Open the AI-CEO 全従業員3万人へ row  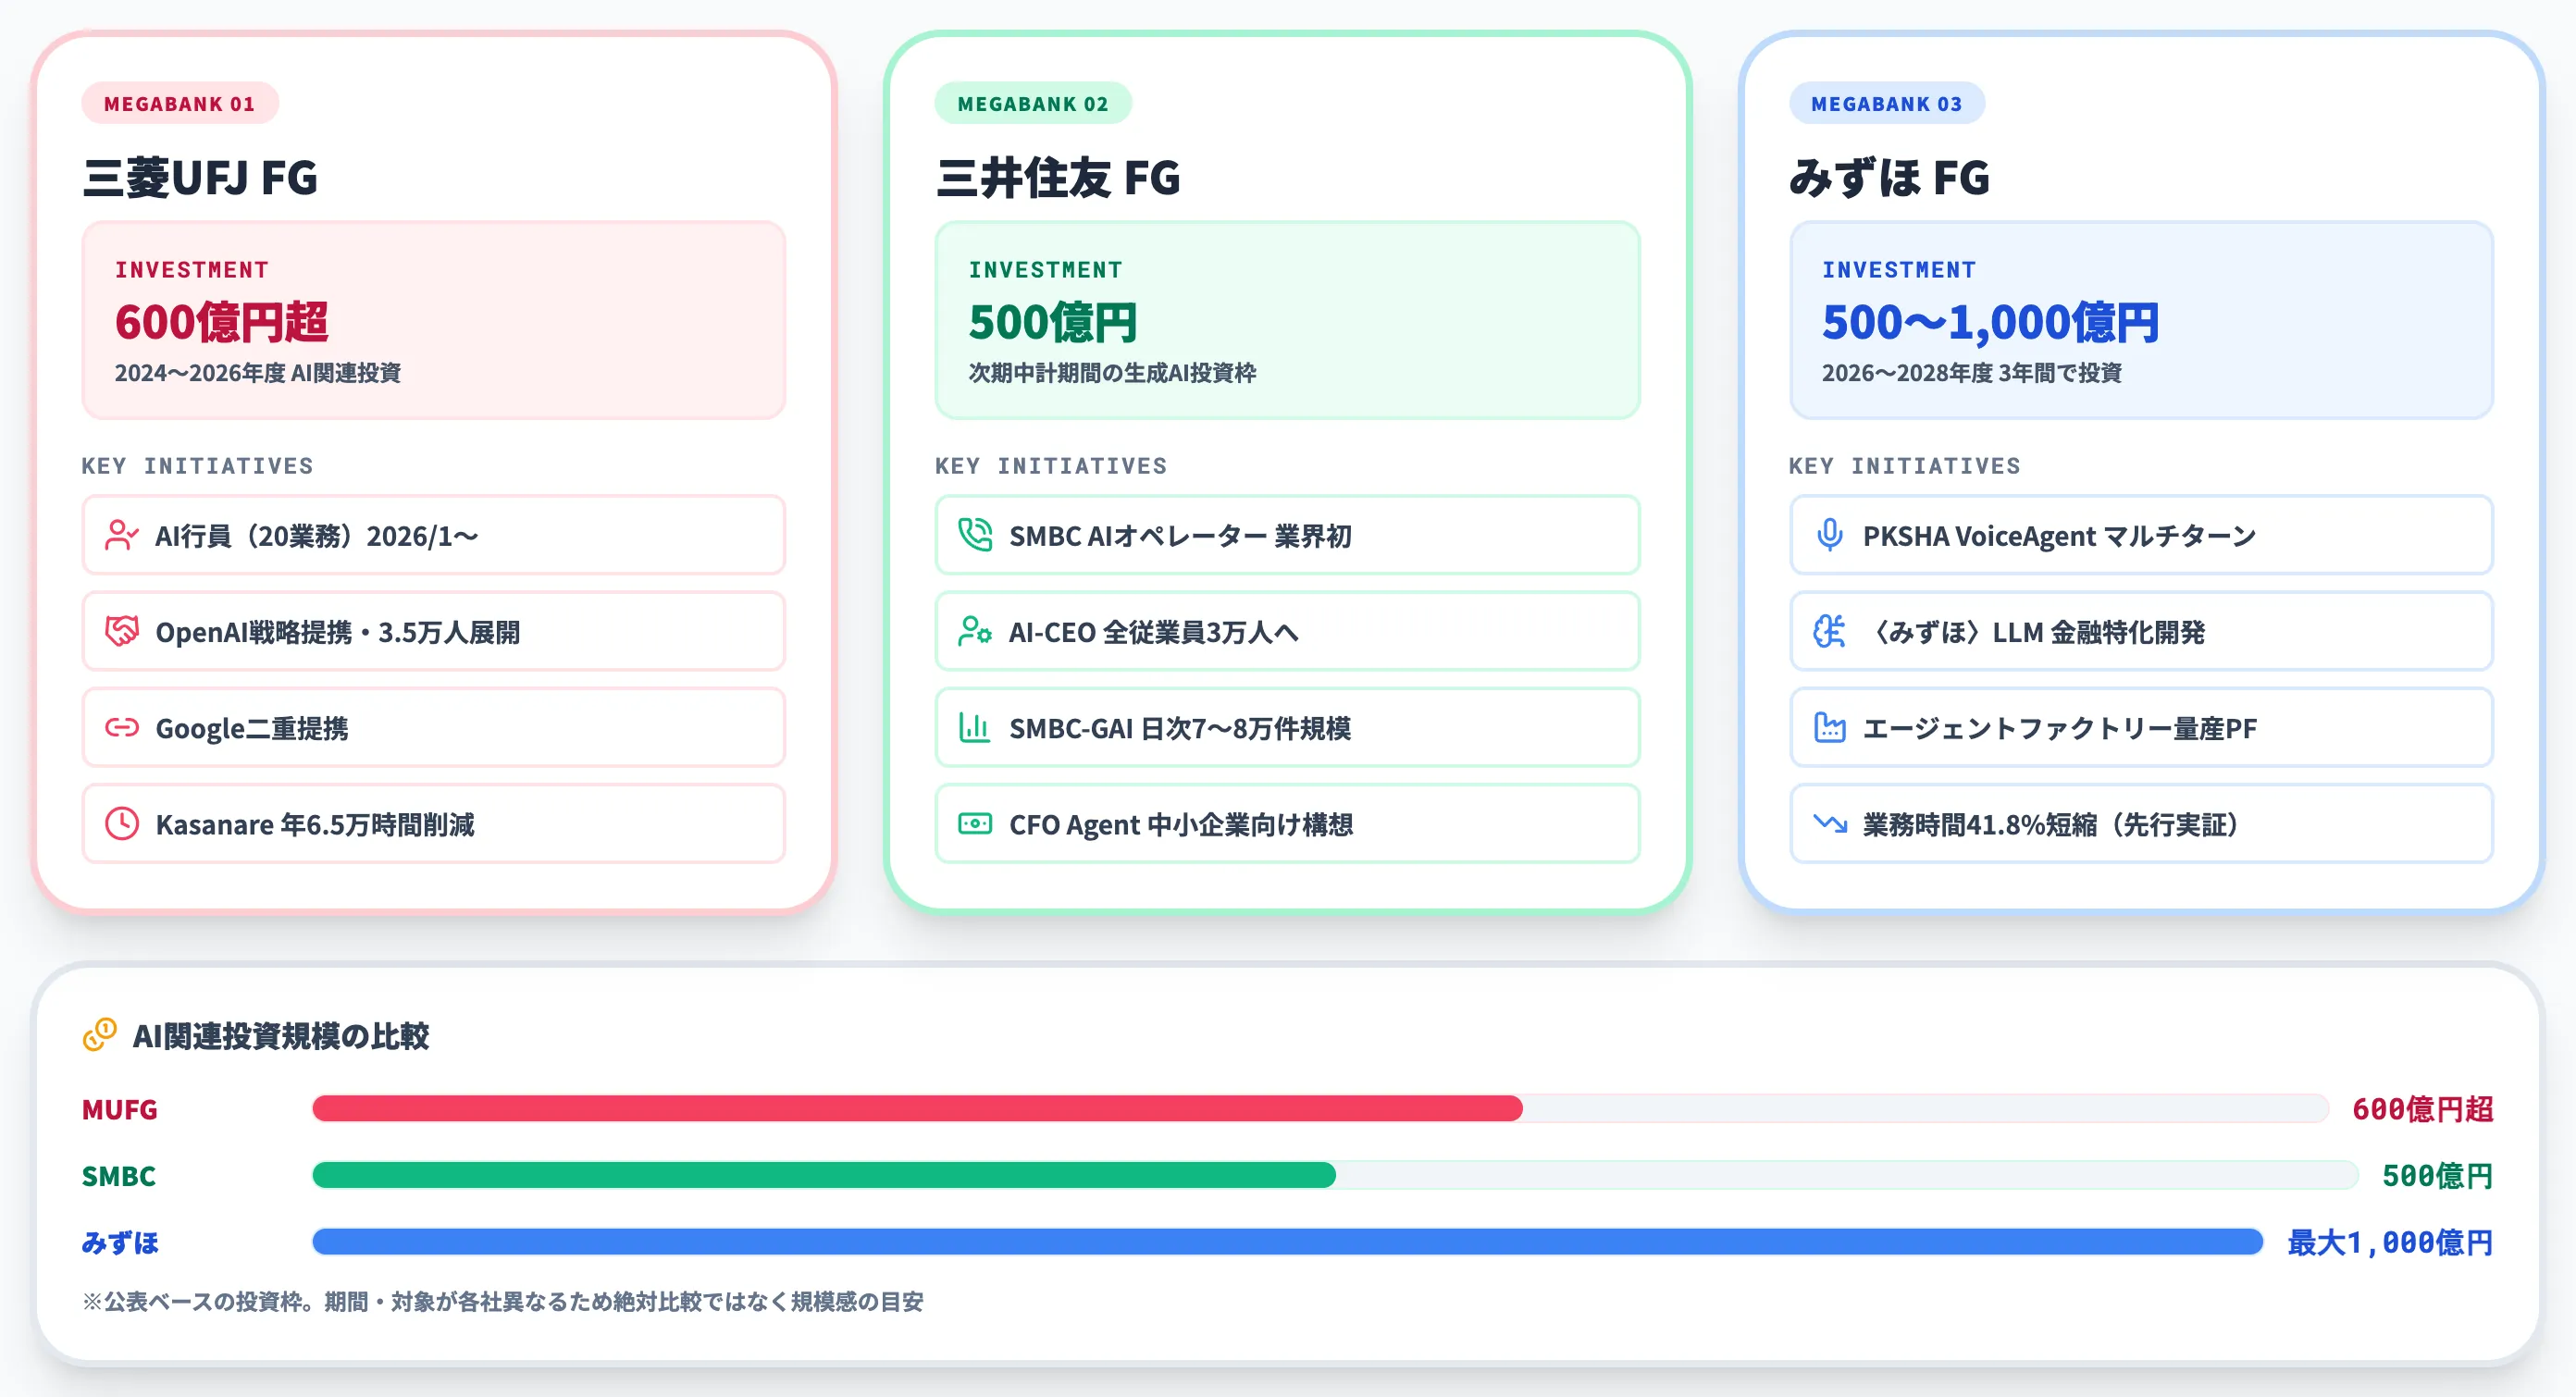pyautogui.click(x=1287, y=631)
